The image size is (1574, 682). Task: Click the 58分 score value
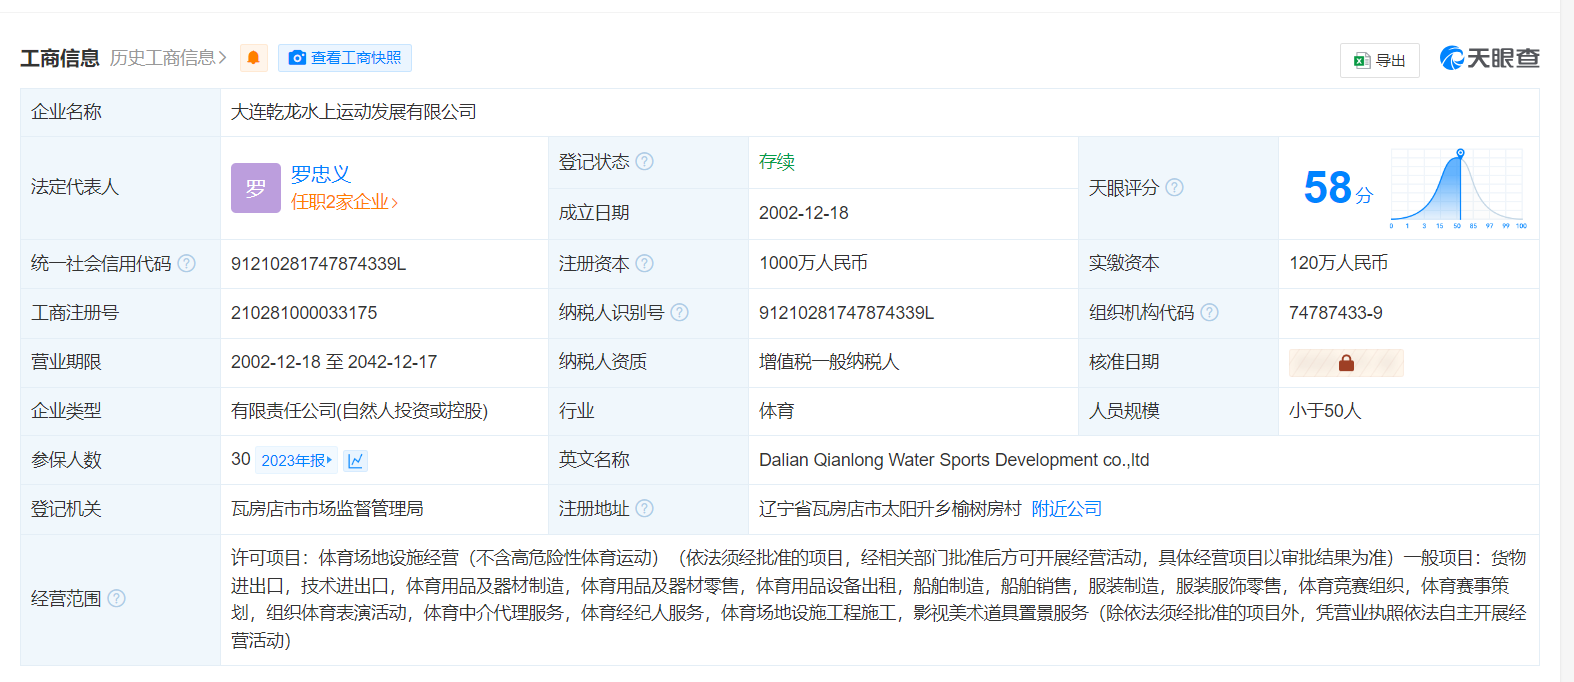pyautogui.click(x=1338, y=188)
